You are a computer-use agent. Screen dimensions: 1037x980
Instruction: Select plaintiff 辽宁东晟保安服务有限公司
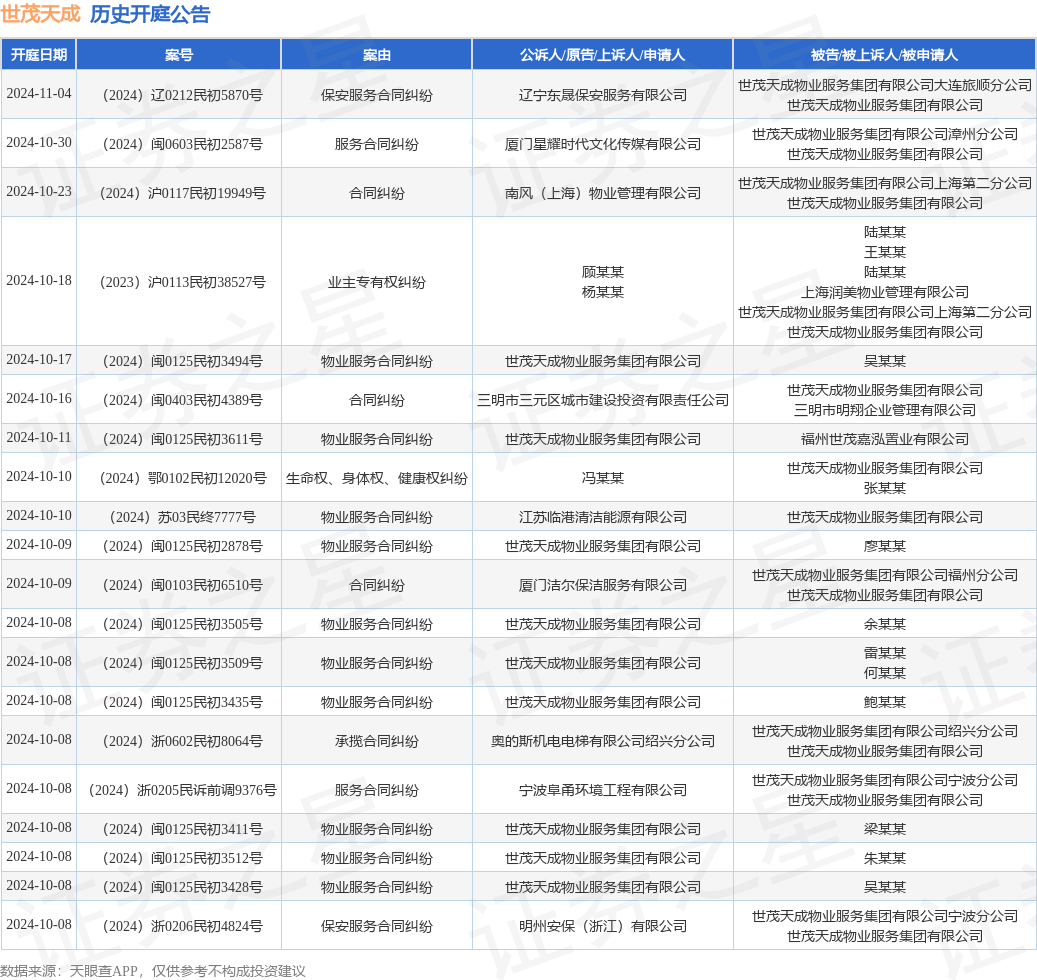click(602, 95)
